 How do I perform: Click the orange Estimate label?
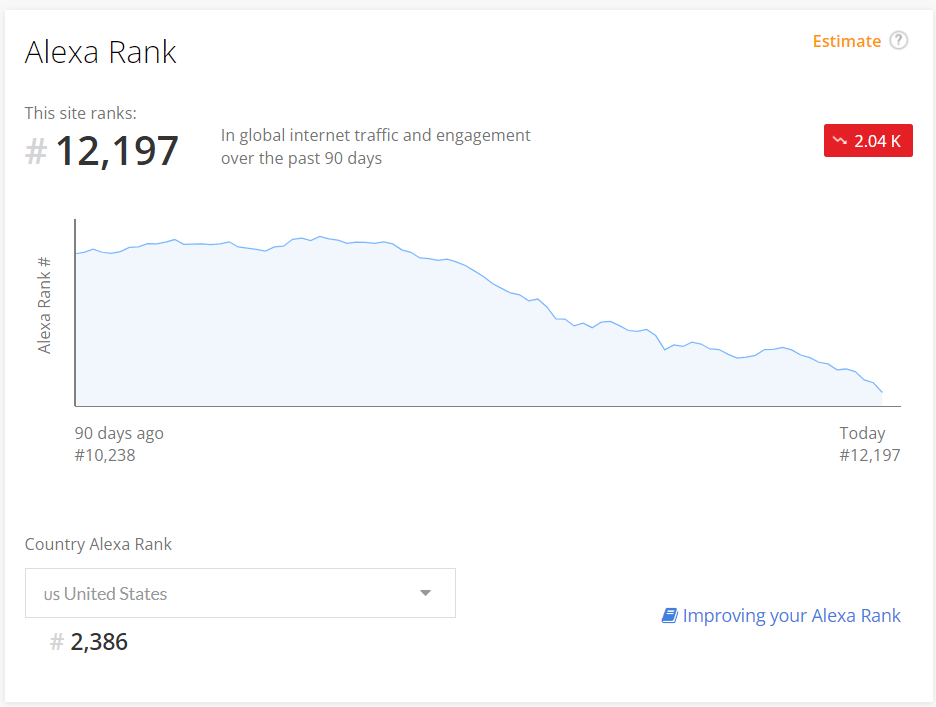coord(846,41)
